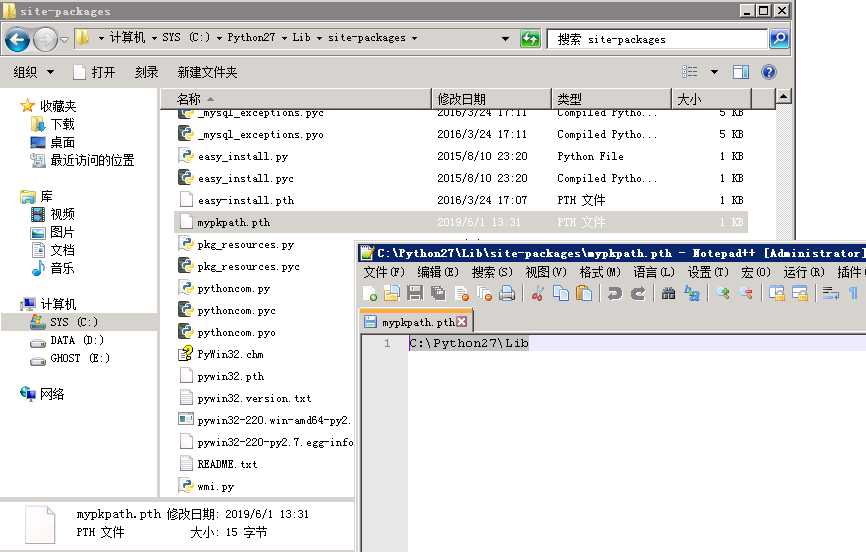Open the 格式(M) menu
This screenshot has height=552, width=866.
point(600,272)
